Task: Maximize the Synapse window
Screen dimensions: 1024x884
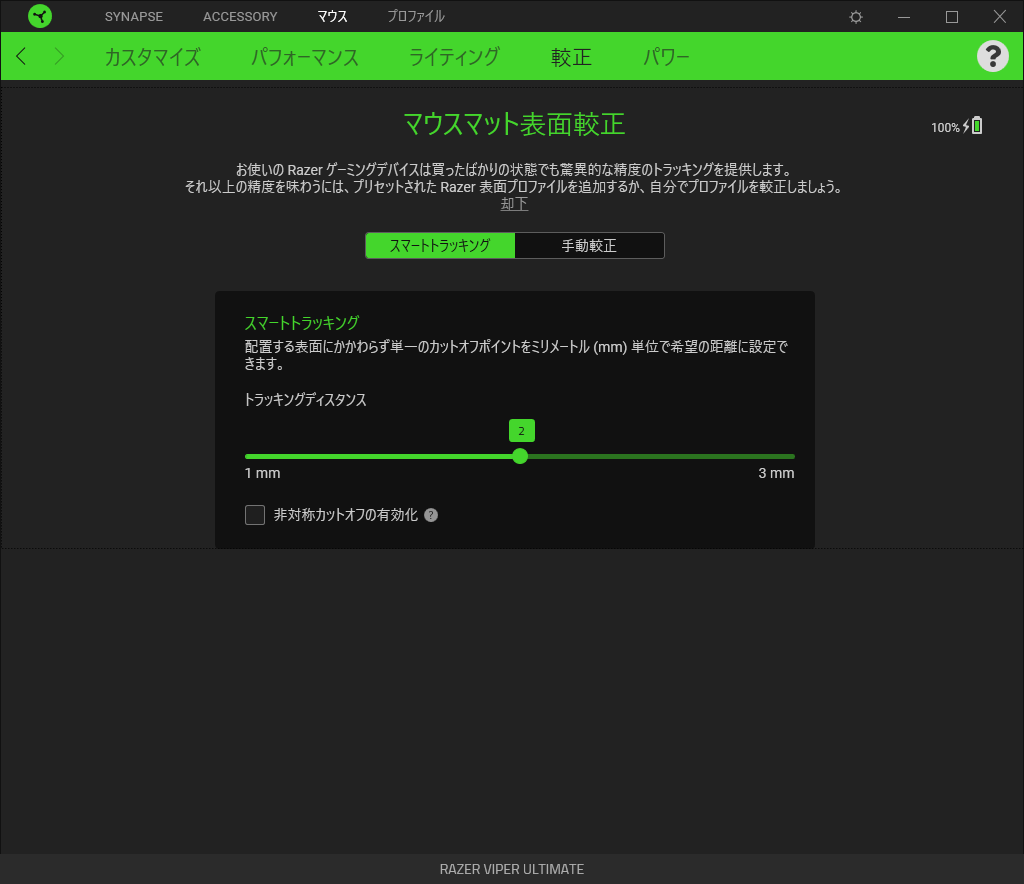Action: click(952, 17)
